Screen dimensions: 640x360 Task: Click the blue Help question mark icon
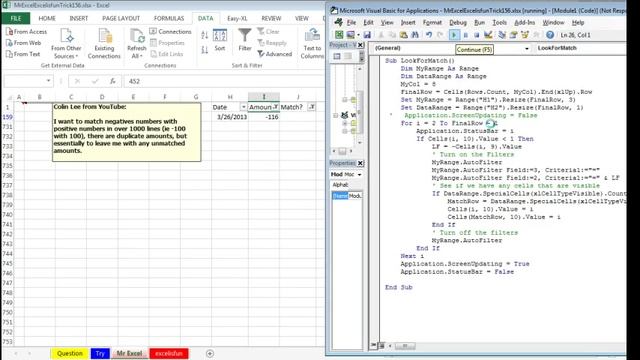(x=550, y=35)
